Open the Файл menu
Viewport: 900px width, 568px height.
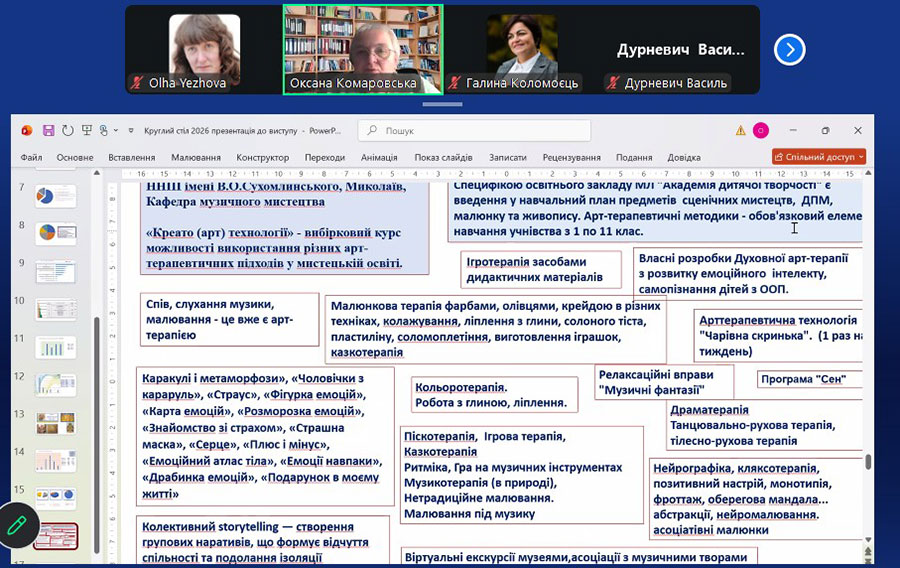point(31,157)
